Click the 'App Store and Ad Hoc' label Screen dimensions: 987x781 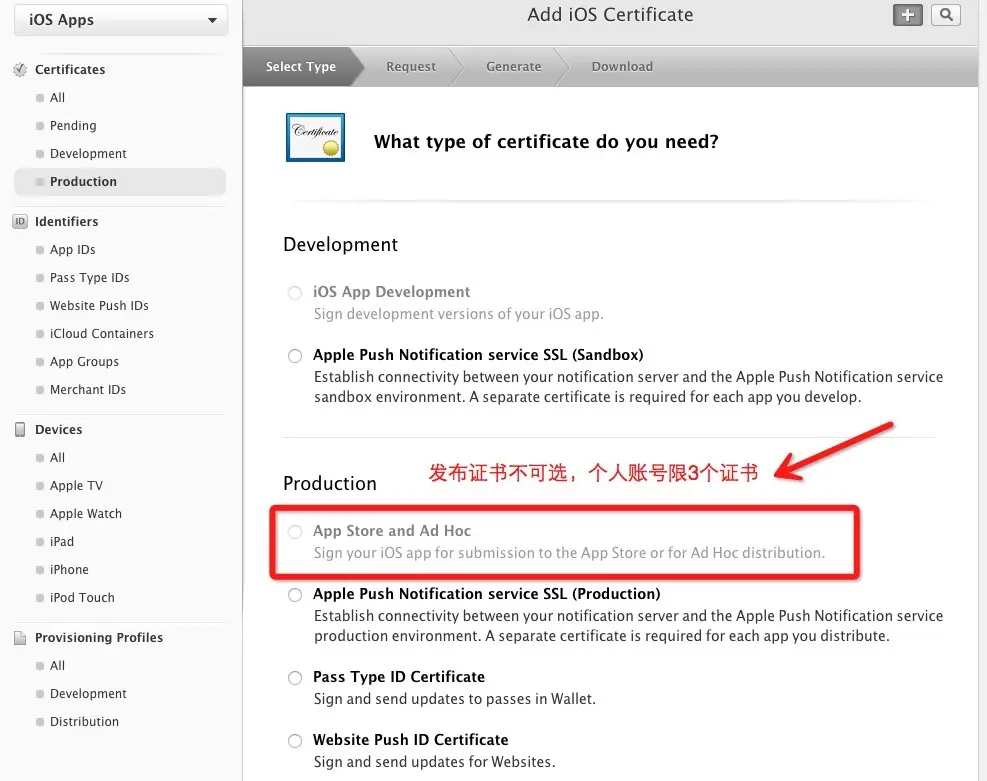pos(392,531)
